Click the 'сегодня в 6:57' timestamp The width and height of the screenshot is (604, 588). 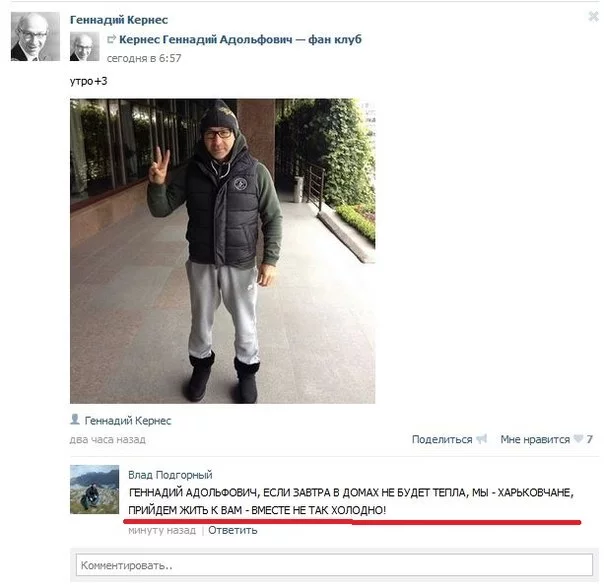click(x=144, y=58)
